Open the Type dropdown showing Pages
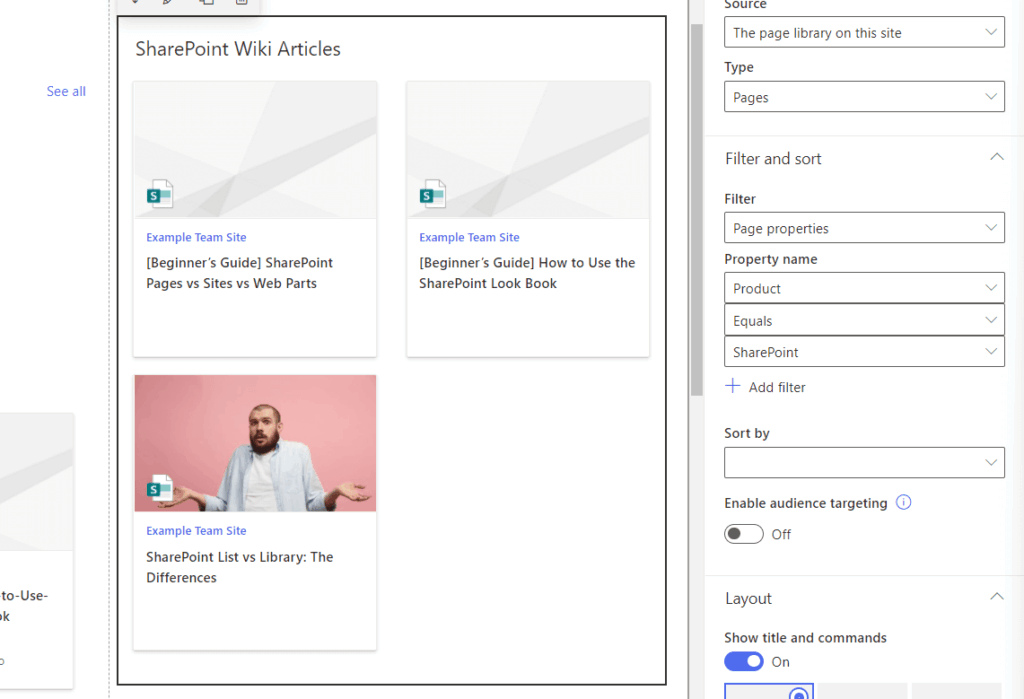Image resolution: width=1024 pixels, height=699 pixels. click(x=864, y=97)
